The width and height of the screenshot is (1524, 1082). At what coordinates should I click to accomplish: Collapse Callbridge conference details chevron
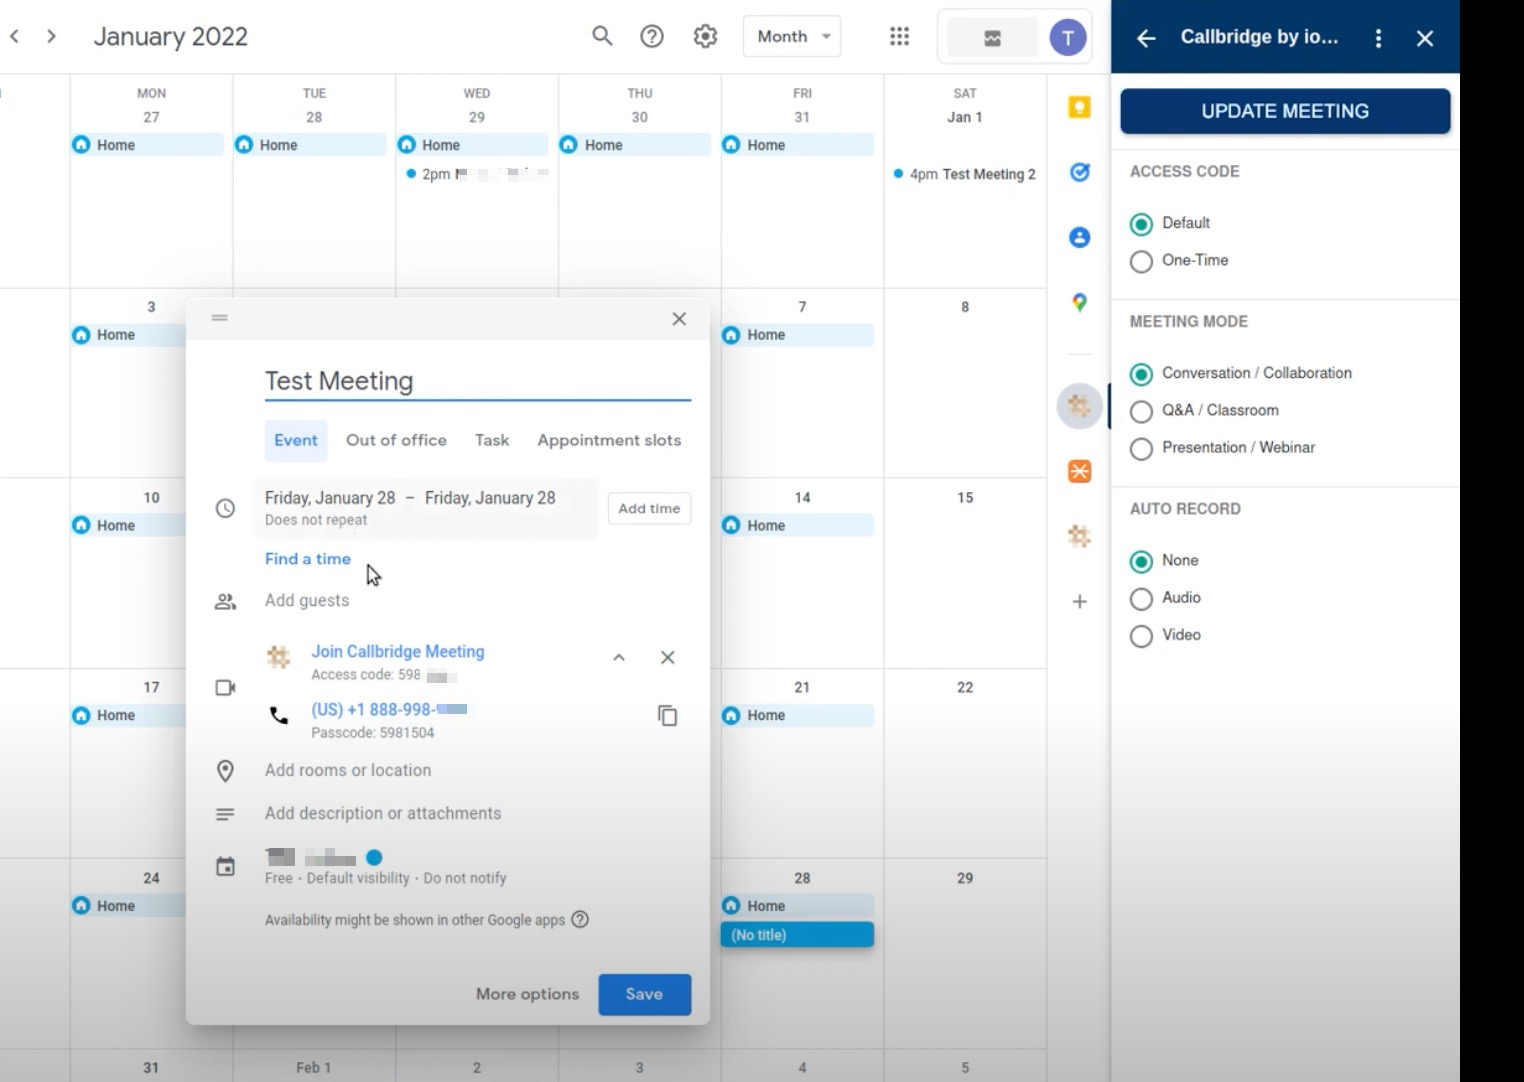(619, 657)
